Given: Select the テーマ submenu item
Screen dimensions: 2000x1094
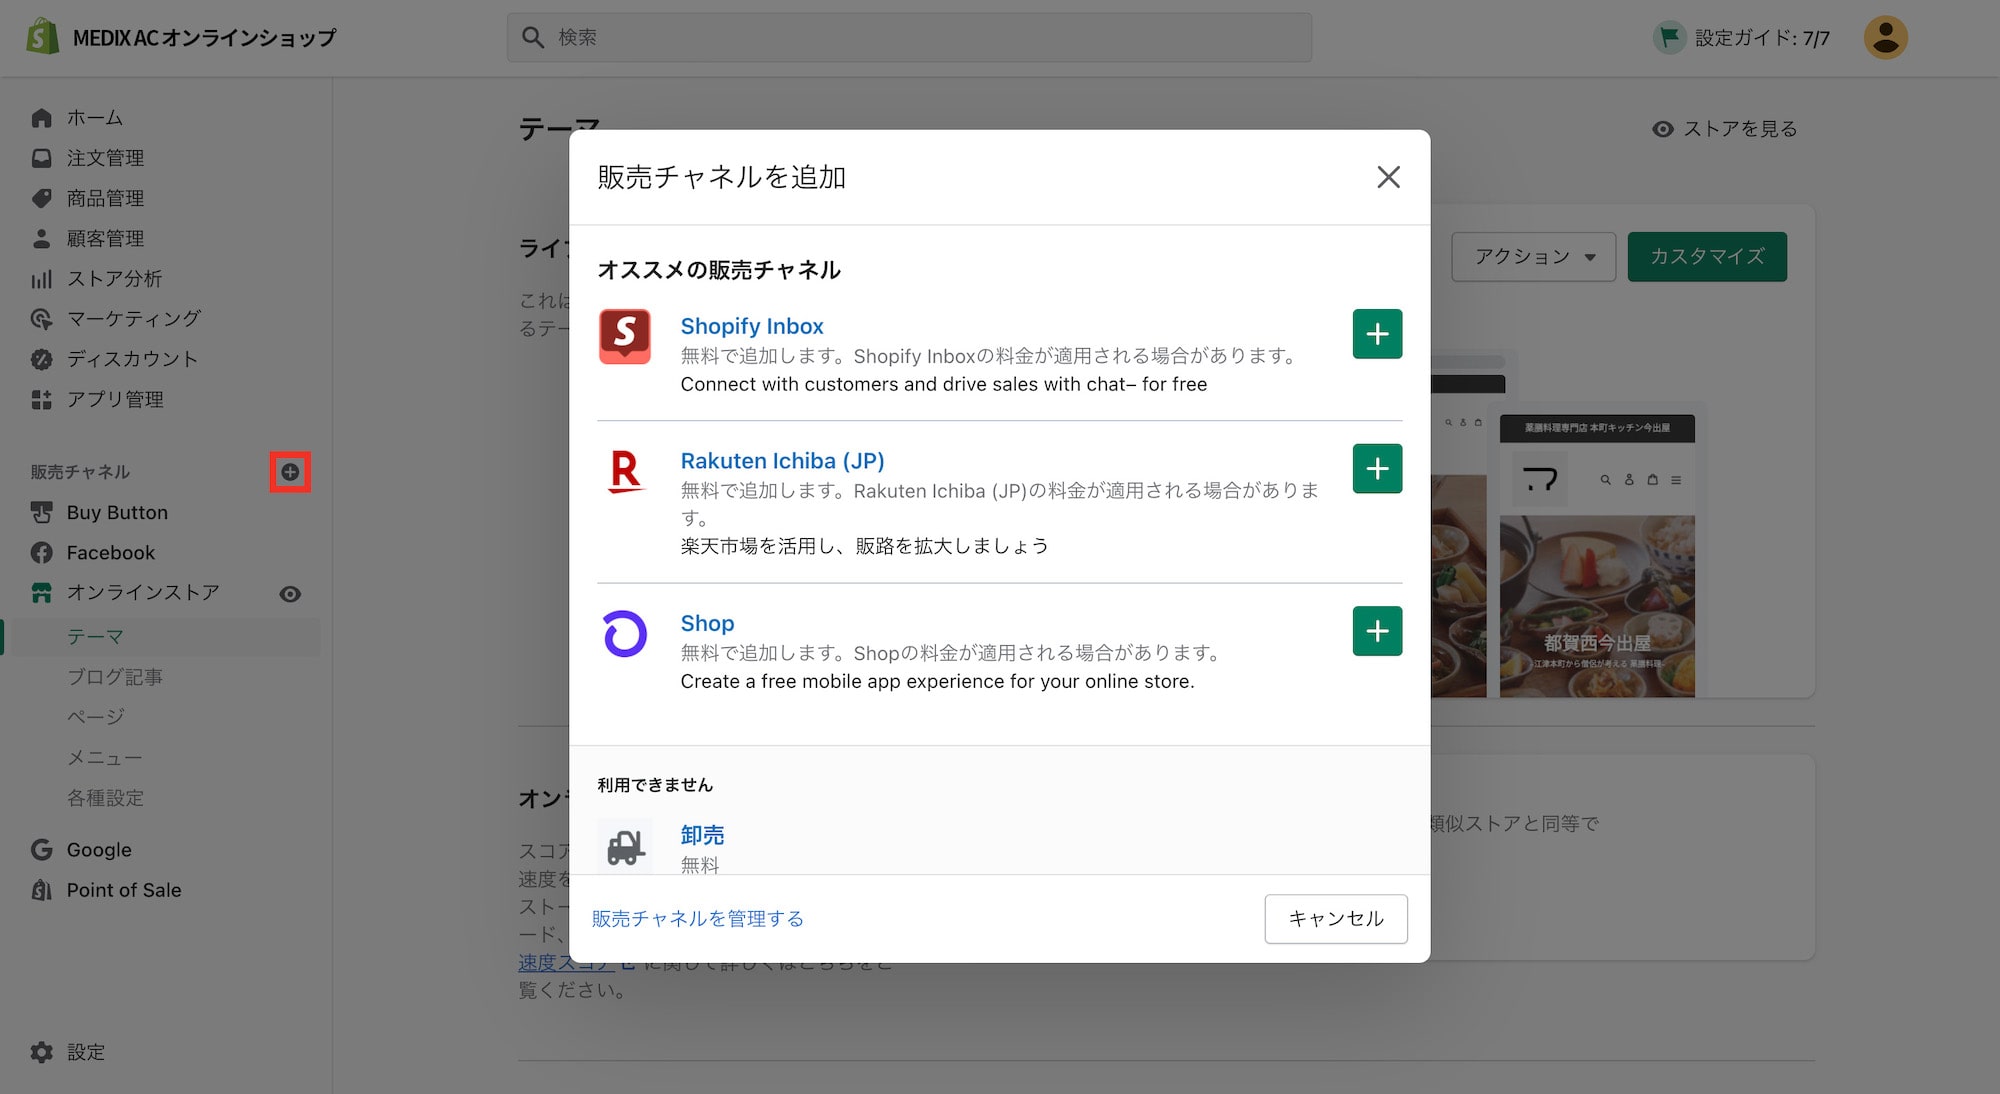Looking at the screenshot, I should point(95,637).
